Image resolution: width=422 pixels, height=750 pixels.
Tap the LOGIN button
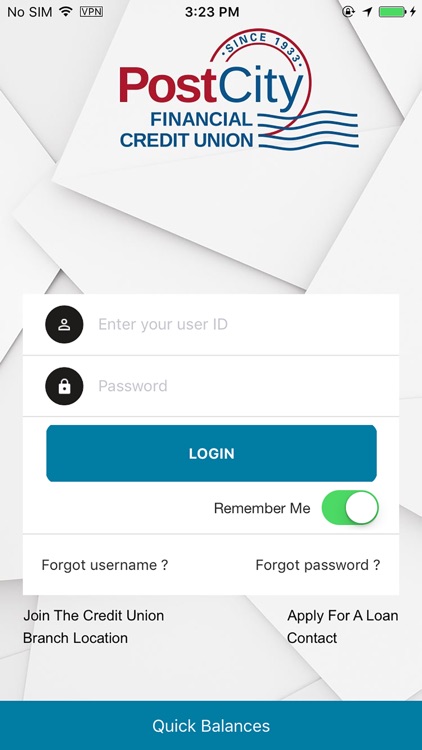[211, 453]
